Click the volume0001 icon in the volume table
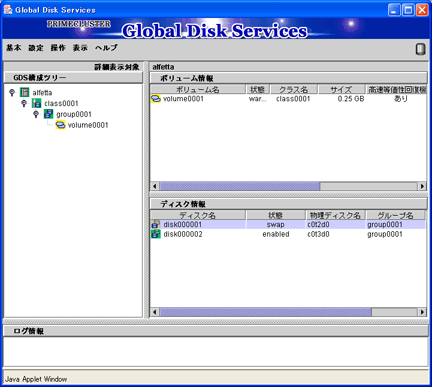Image resolution: width=432 pixels, height=387 pixels. click(156, 99)
